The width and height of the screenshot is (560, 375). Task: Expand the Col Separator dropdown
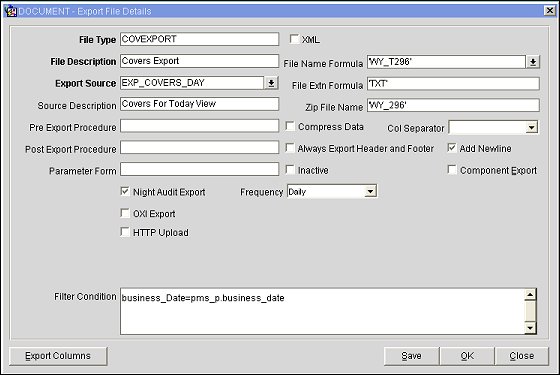point(531,128)
